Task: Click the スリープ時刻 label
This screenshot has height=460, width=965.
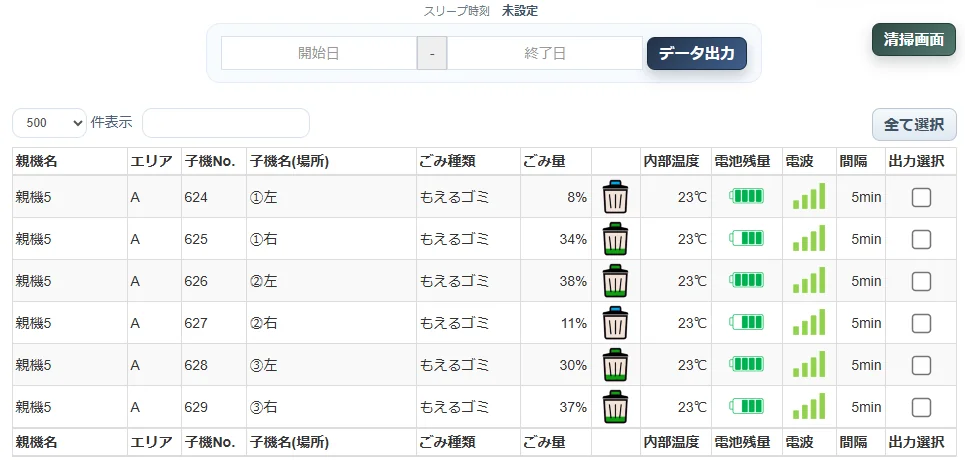Action: tap(457, 11)
